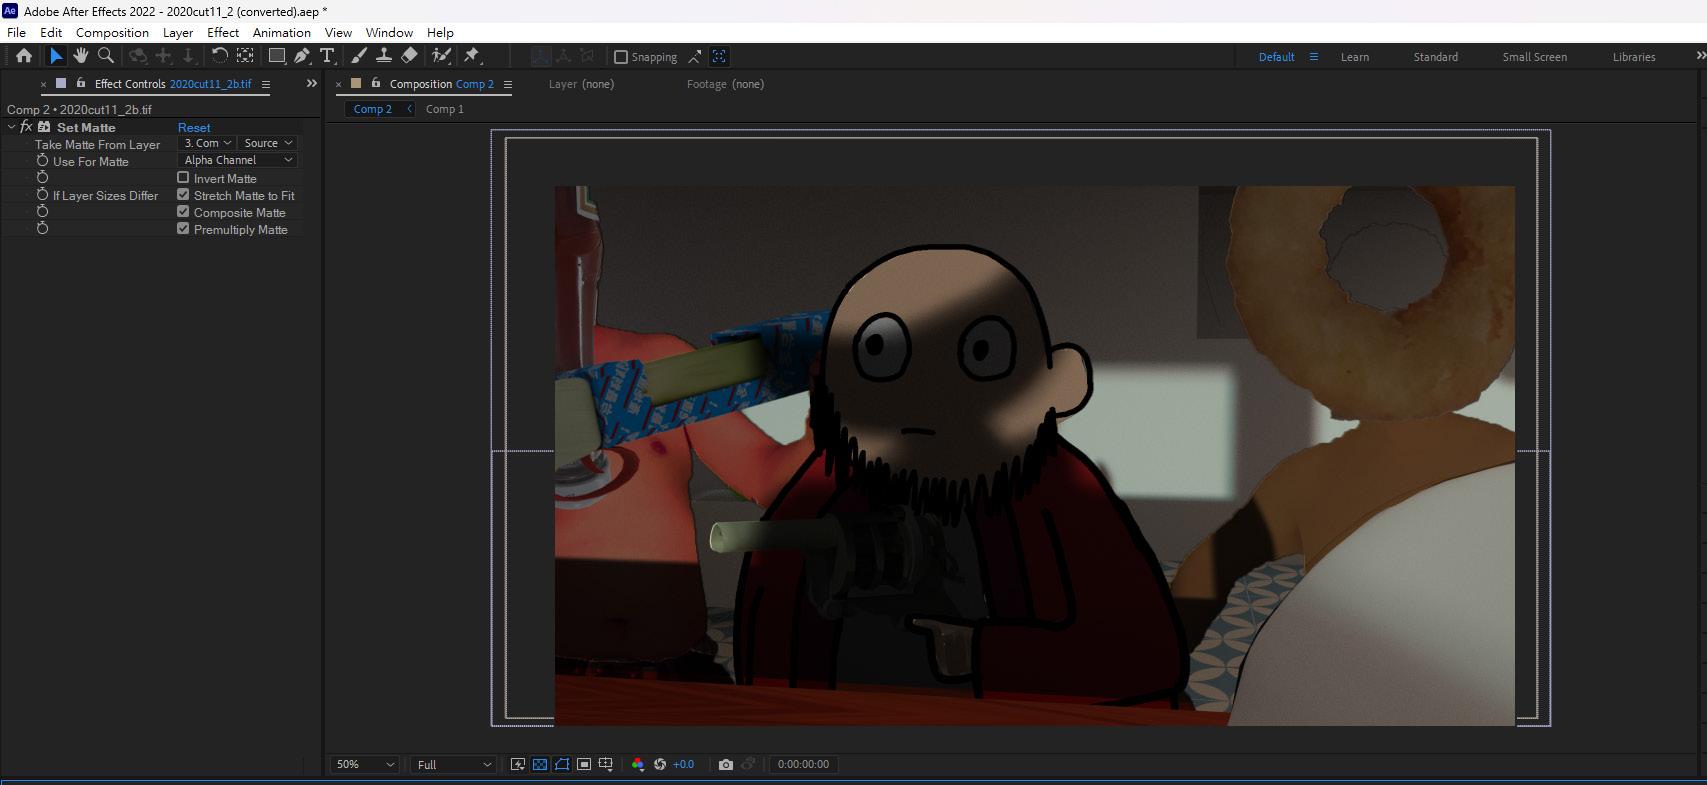Select the Rectangle shape tool
Screen dimensions: 1707x785
[x=277, y=56]
